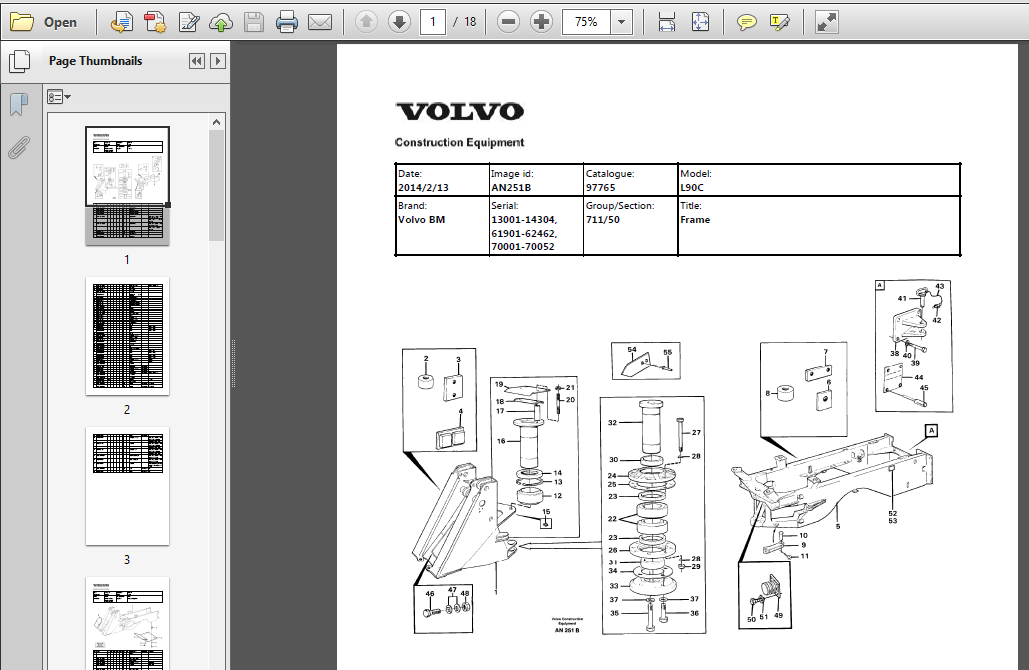
Task: Zoom out with minus button
Action: tap(508, 22)
